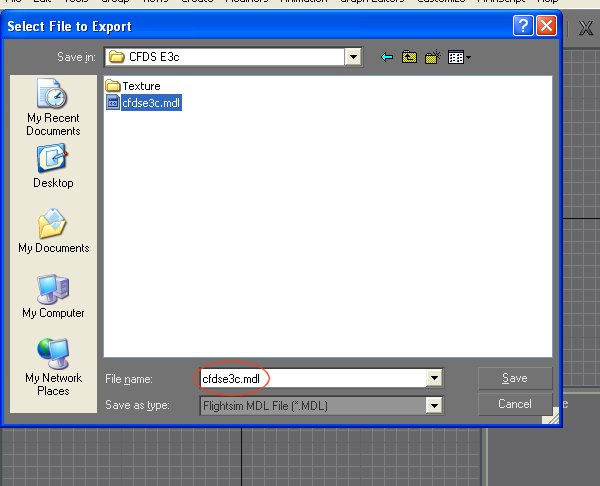This screenshot has height=486, width=600.
Task: Go to My Computer location
Action: [53, 296]
